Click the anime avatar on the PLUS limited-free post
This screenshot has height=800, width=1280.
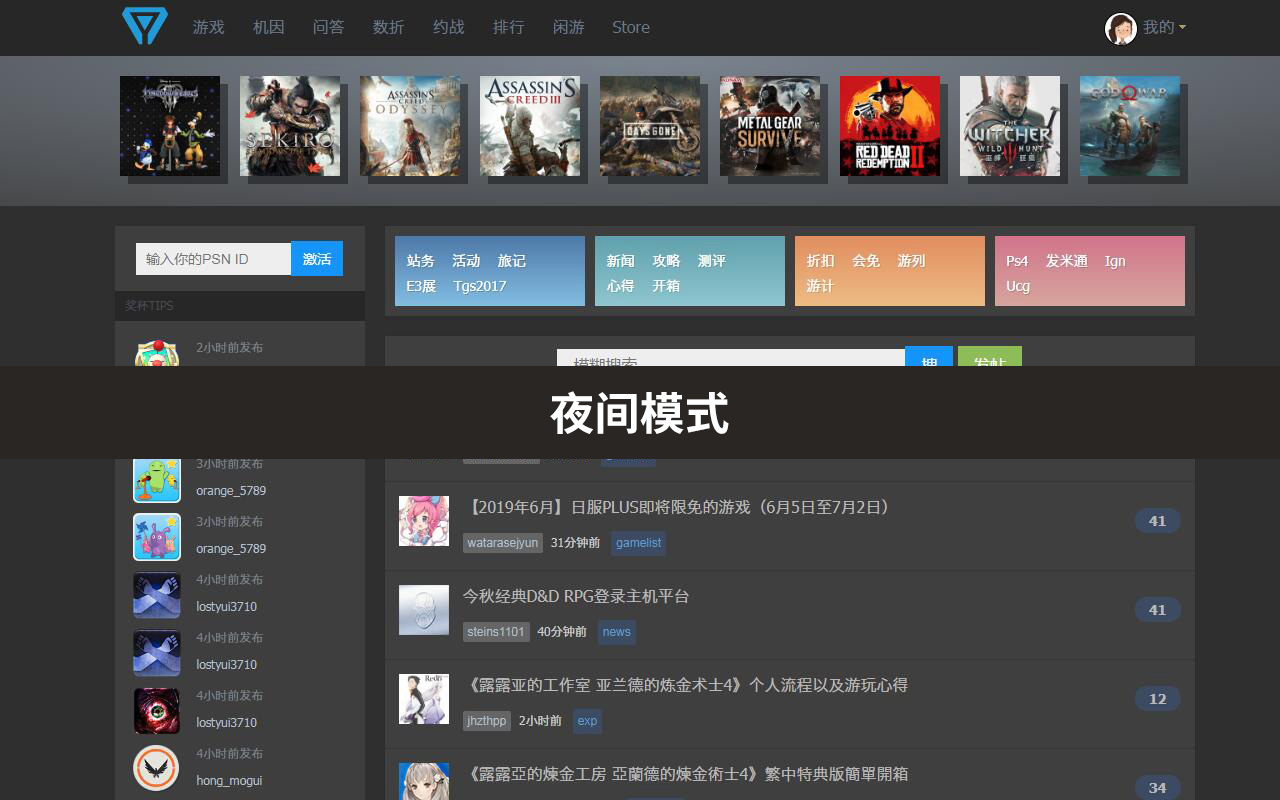pyautogui.click(x=423, y=521)
